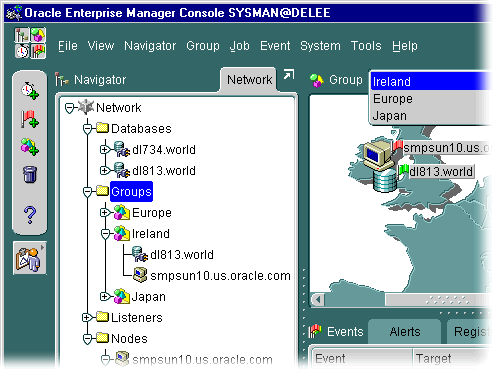Open the File menu
This screenshot has width=498, height=375.
point(68,46)
